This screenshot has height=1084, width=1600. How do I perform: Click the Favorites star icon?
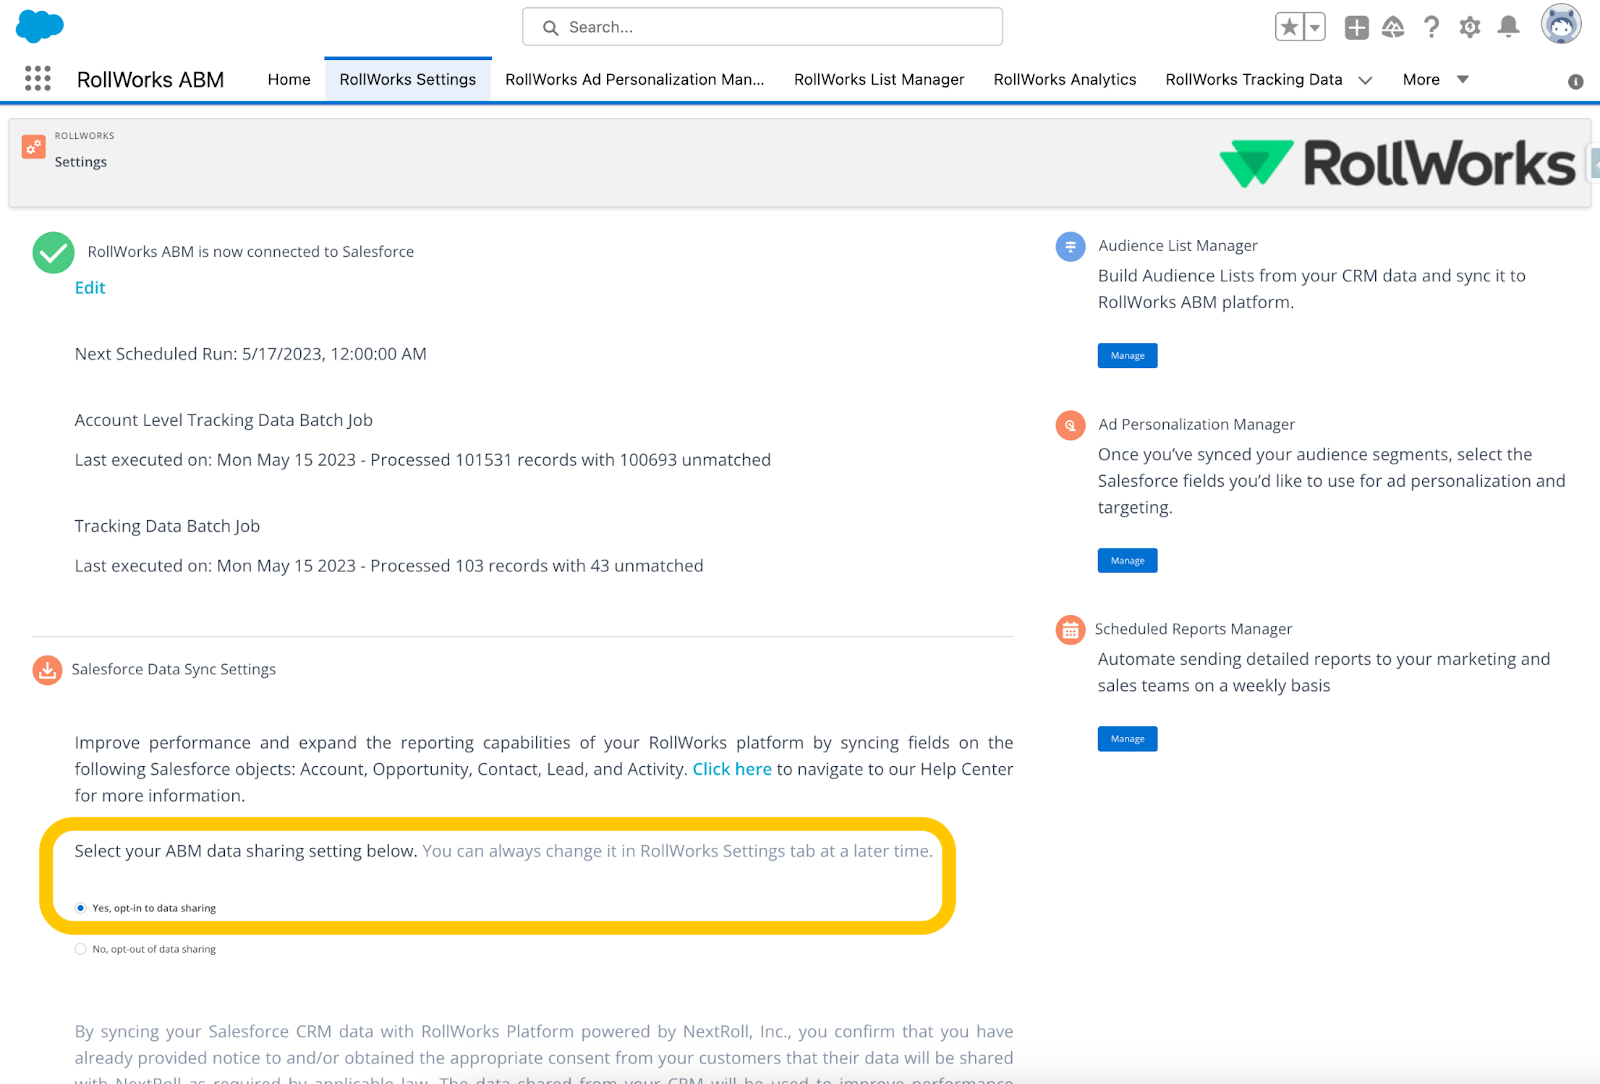pyautogui.click(x=1289, y=27)
